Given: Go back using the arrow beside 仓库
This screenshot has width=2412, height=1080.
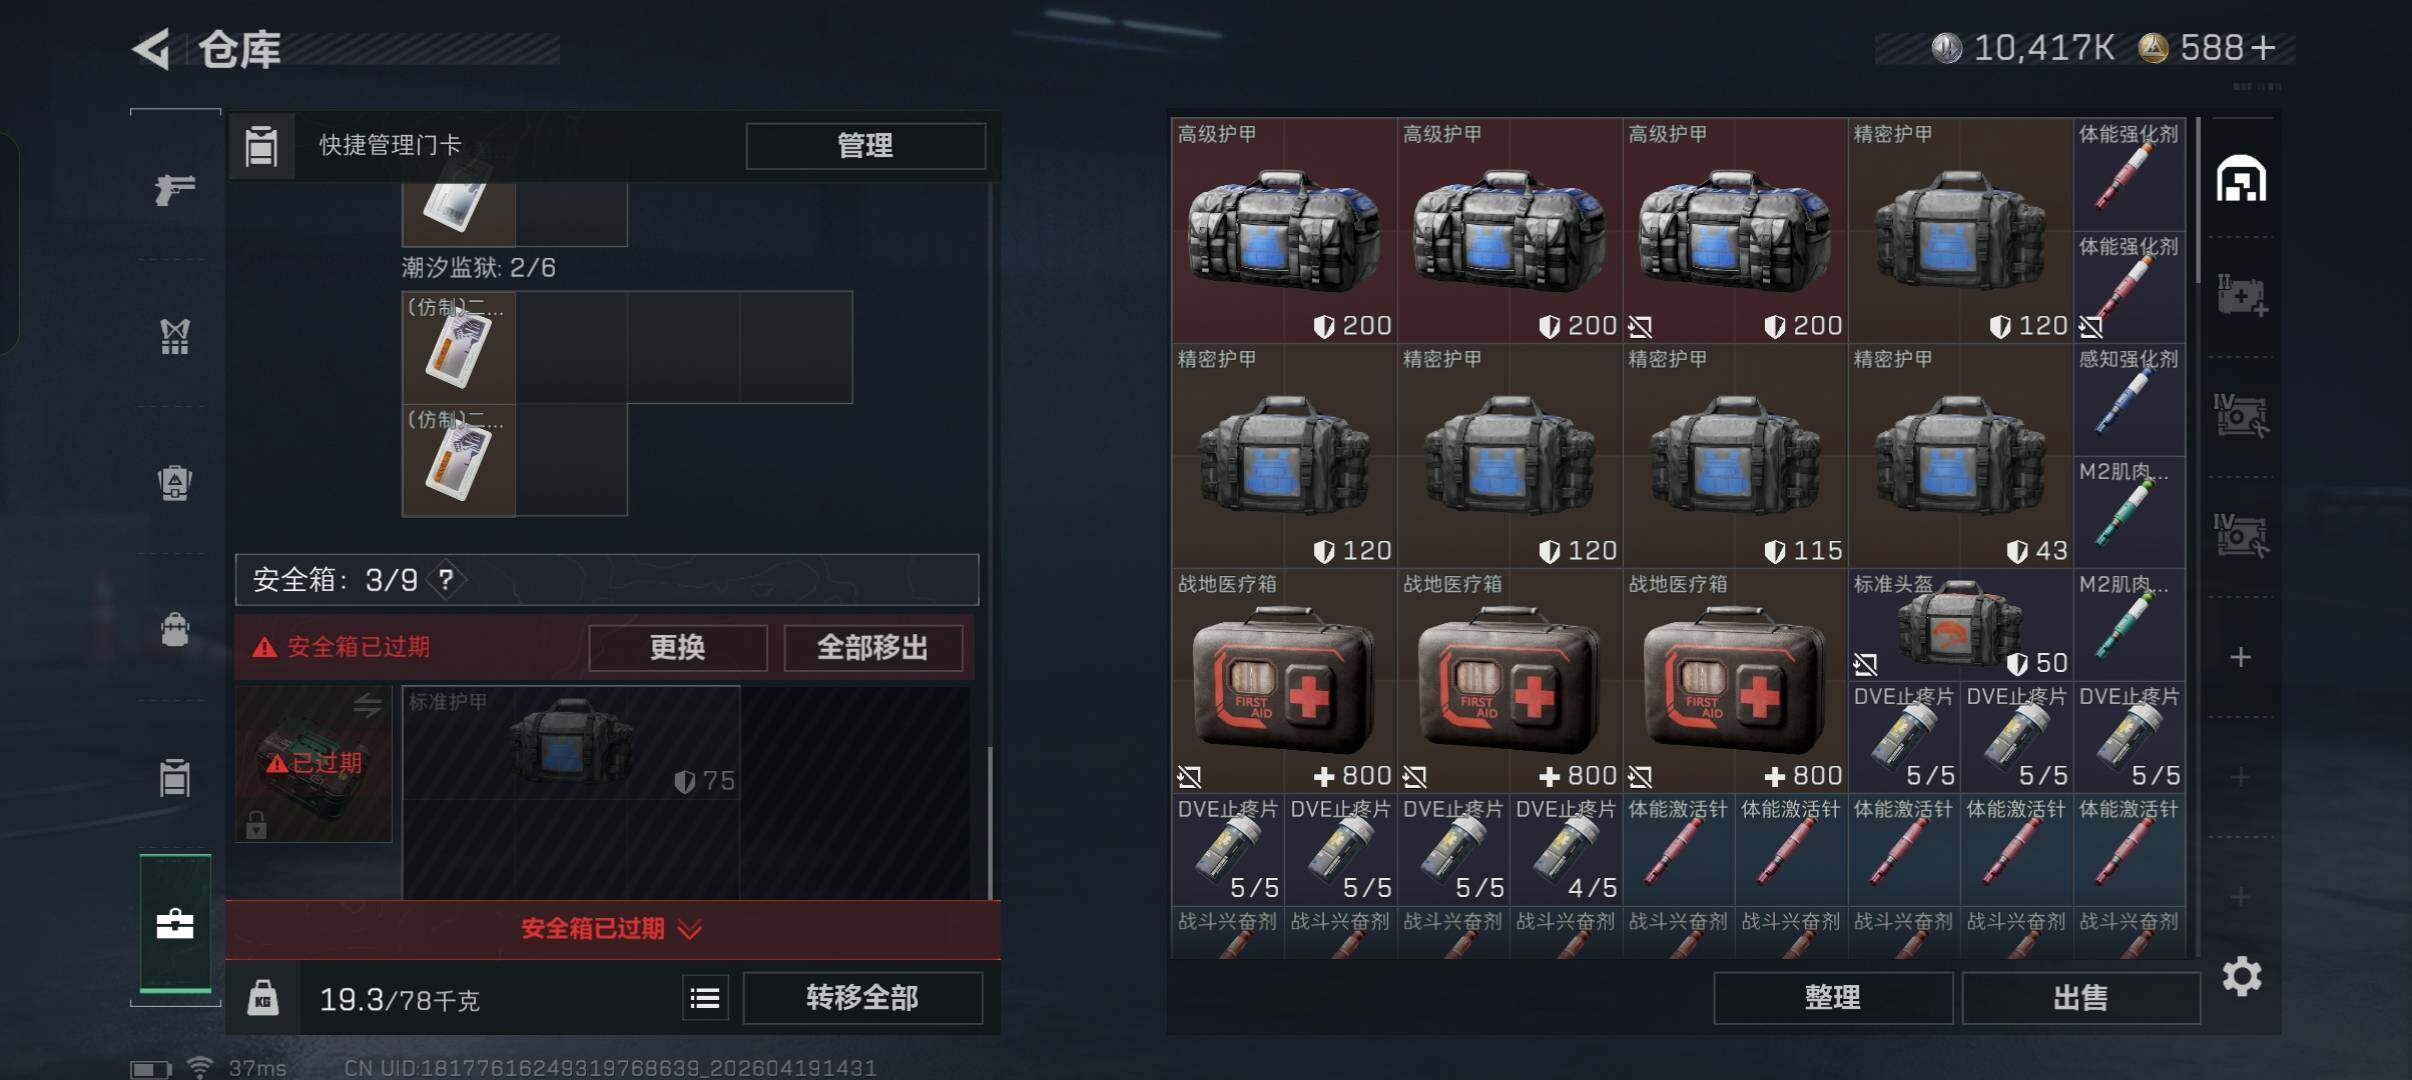Looking at the screenshot, I should (x=152, y=48).
